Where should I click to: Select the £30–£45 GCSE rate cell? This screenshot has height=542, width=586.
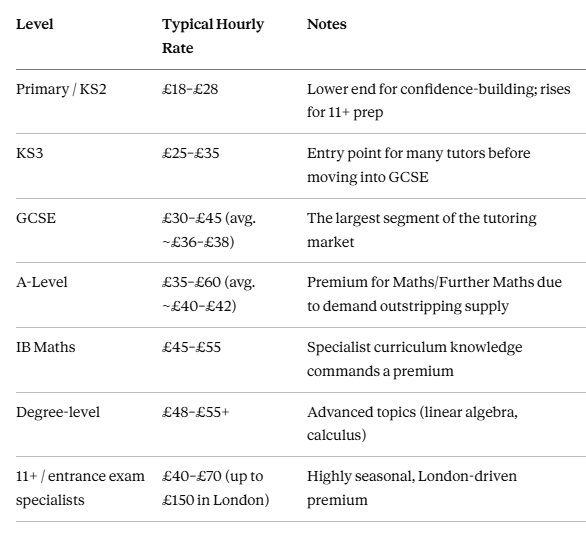tap(209, 230)
